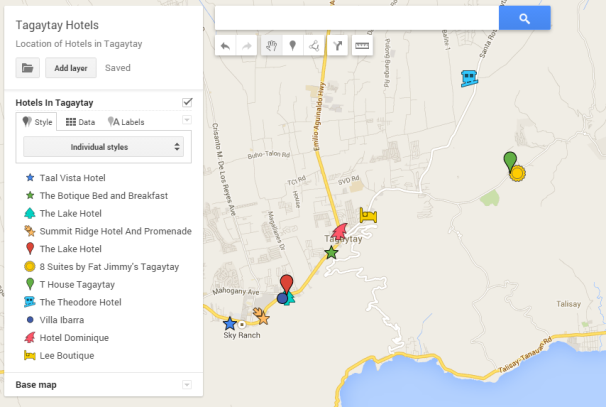
Task: Click the Sky Ranch label on map
Action: pyautogui.click(x=242, y=335)
